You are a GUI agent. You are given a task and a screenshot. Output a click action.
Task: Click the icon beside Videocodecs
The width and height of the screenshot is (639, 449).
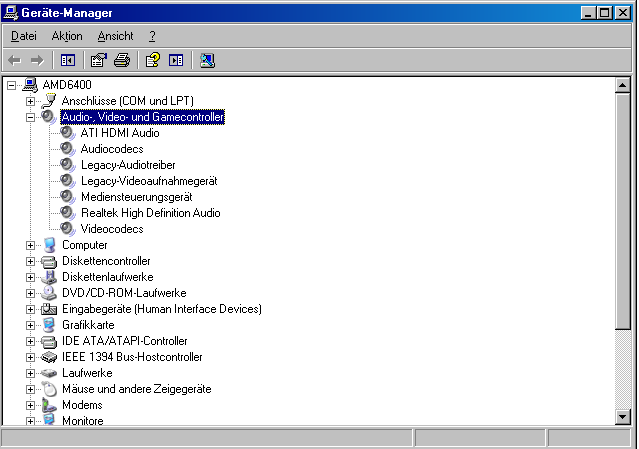(x=68, y=229)
